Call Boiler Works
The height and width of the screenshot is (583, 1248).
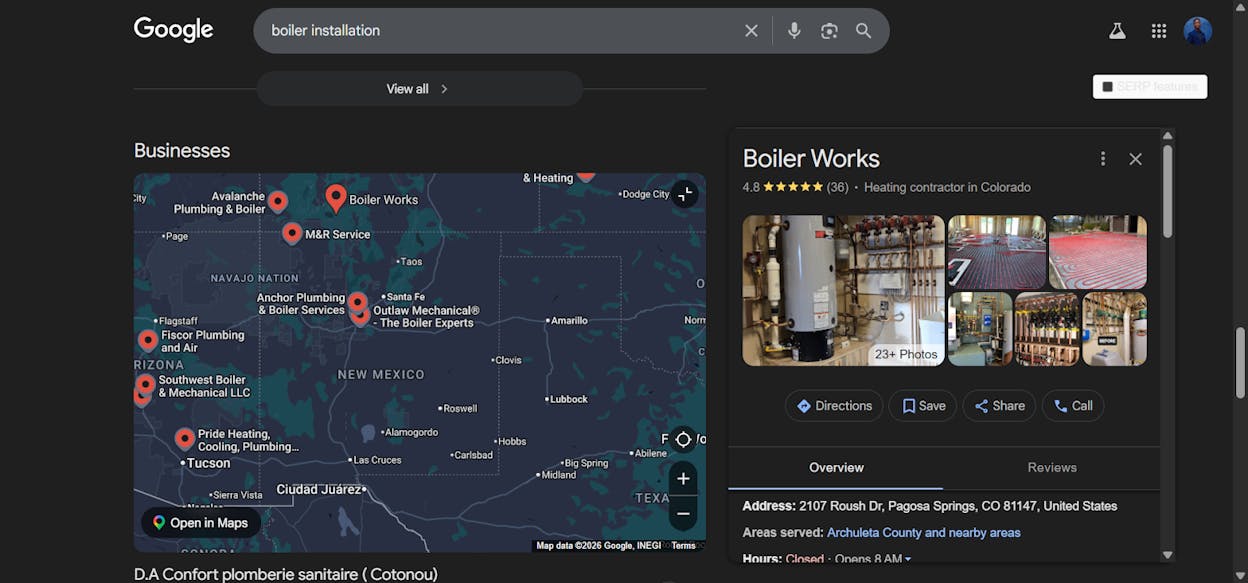click(x=1073, y=406)
